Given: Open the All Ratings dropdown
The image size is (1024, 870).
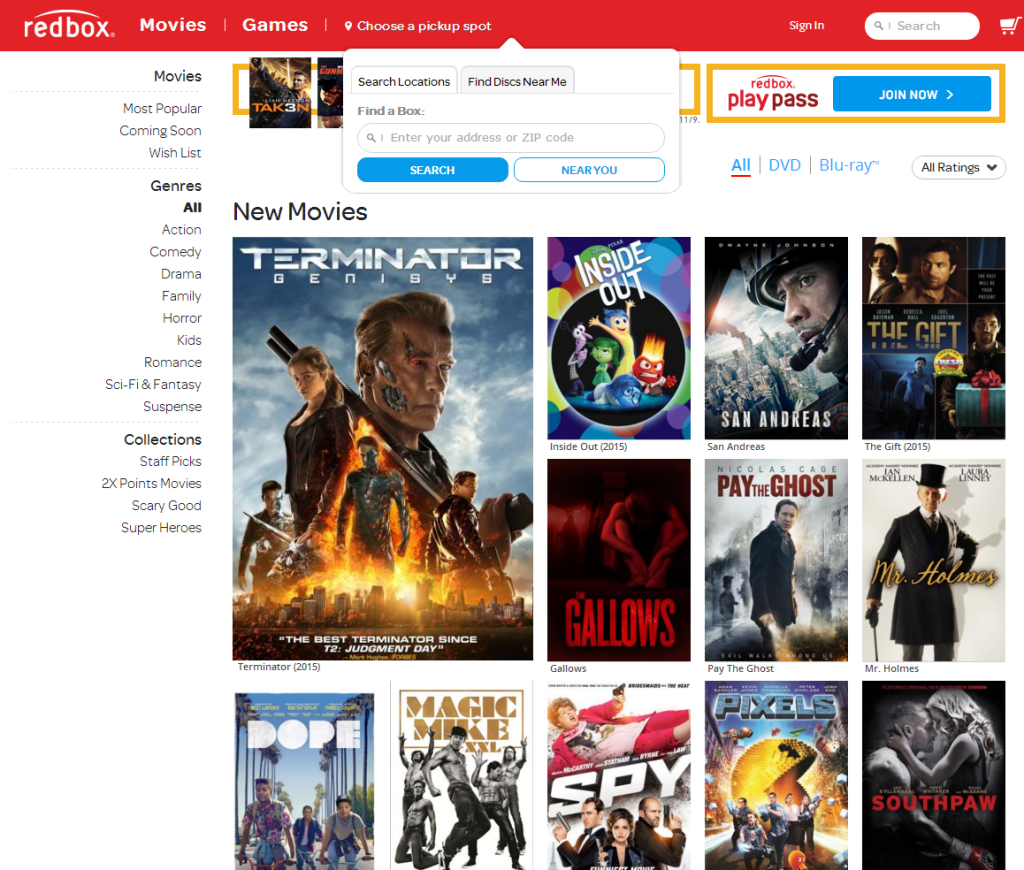Looking at the screenshot, I should tap(958, 167).
